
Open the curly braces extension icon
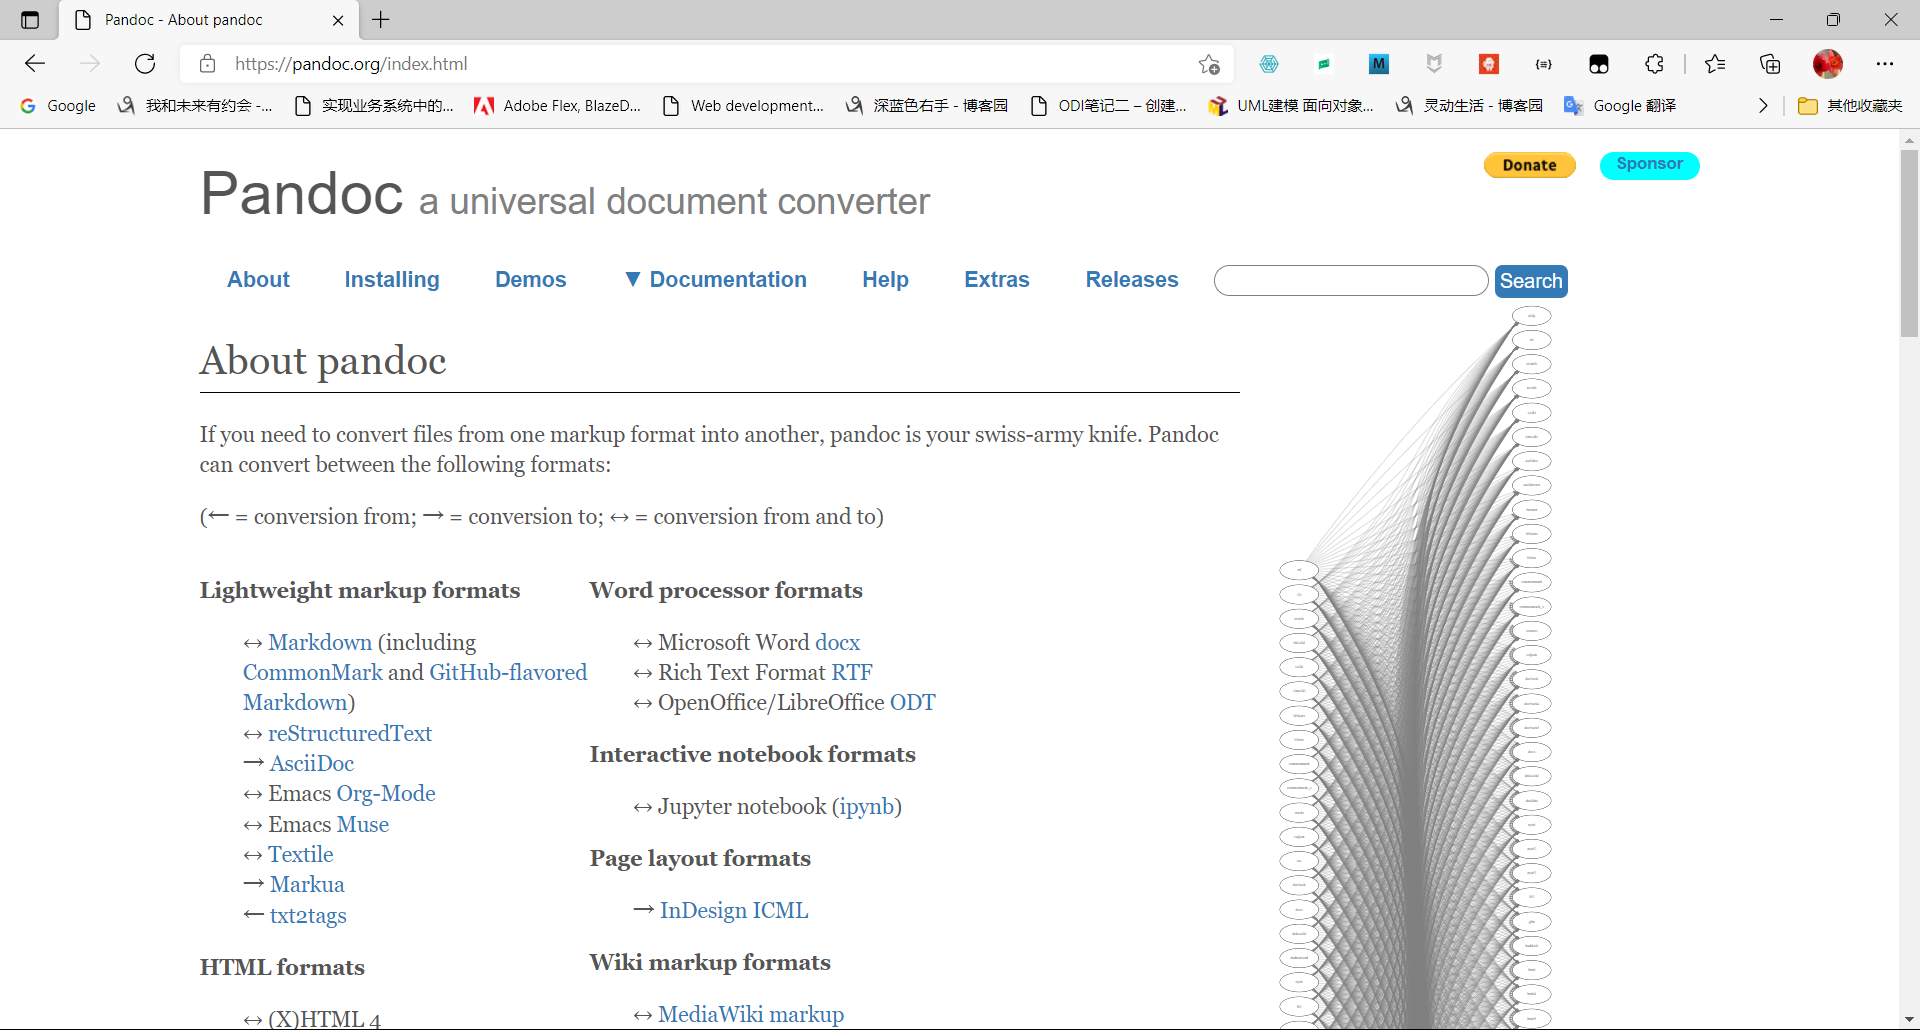pyautogui.click(x=1544, y=64)
